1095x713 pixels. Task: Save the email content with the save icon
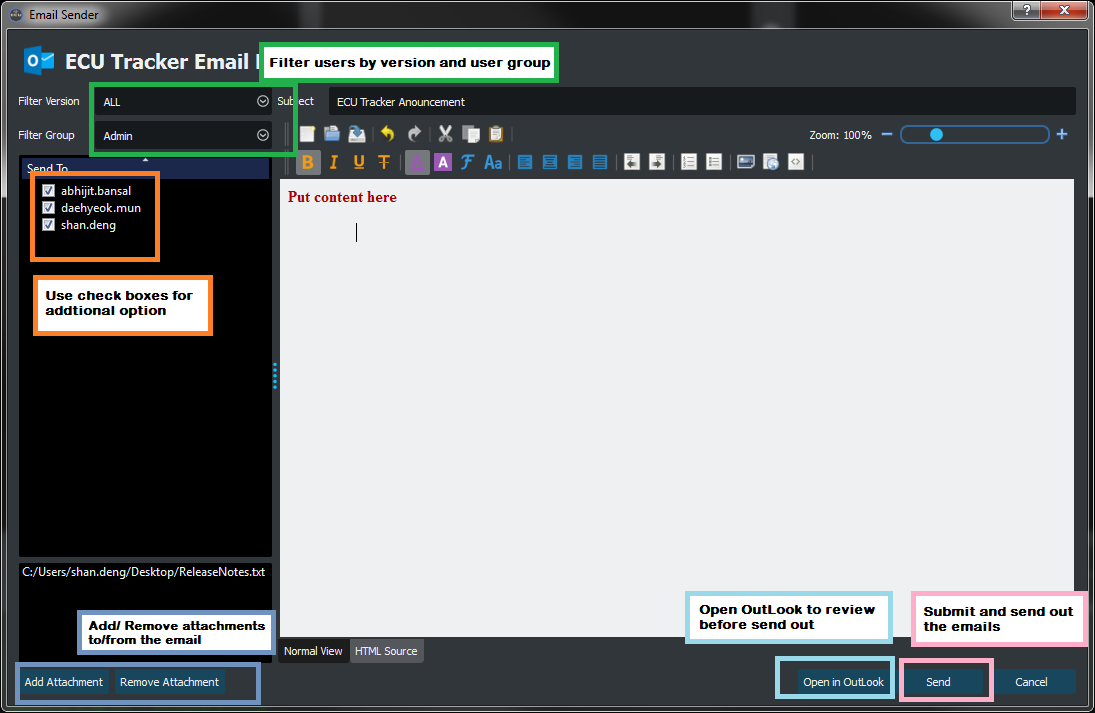click(357, 134)
